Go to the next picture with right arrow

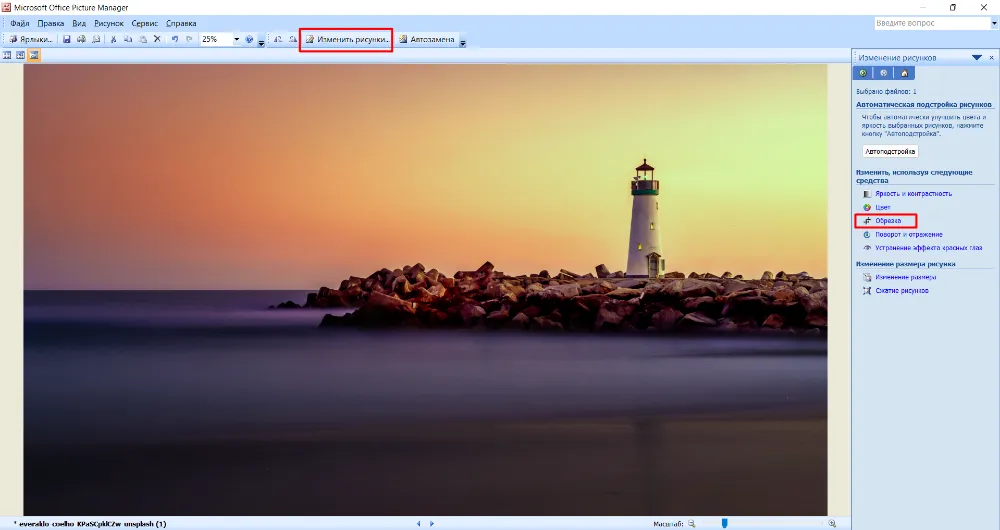[432, 524]
